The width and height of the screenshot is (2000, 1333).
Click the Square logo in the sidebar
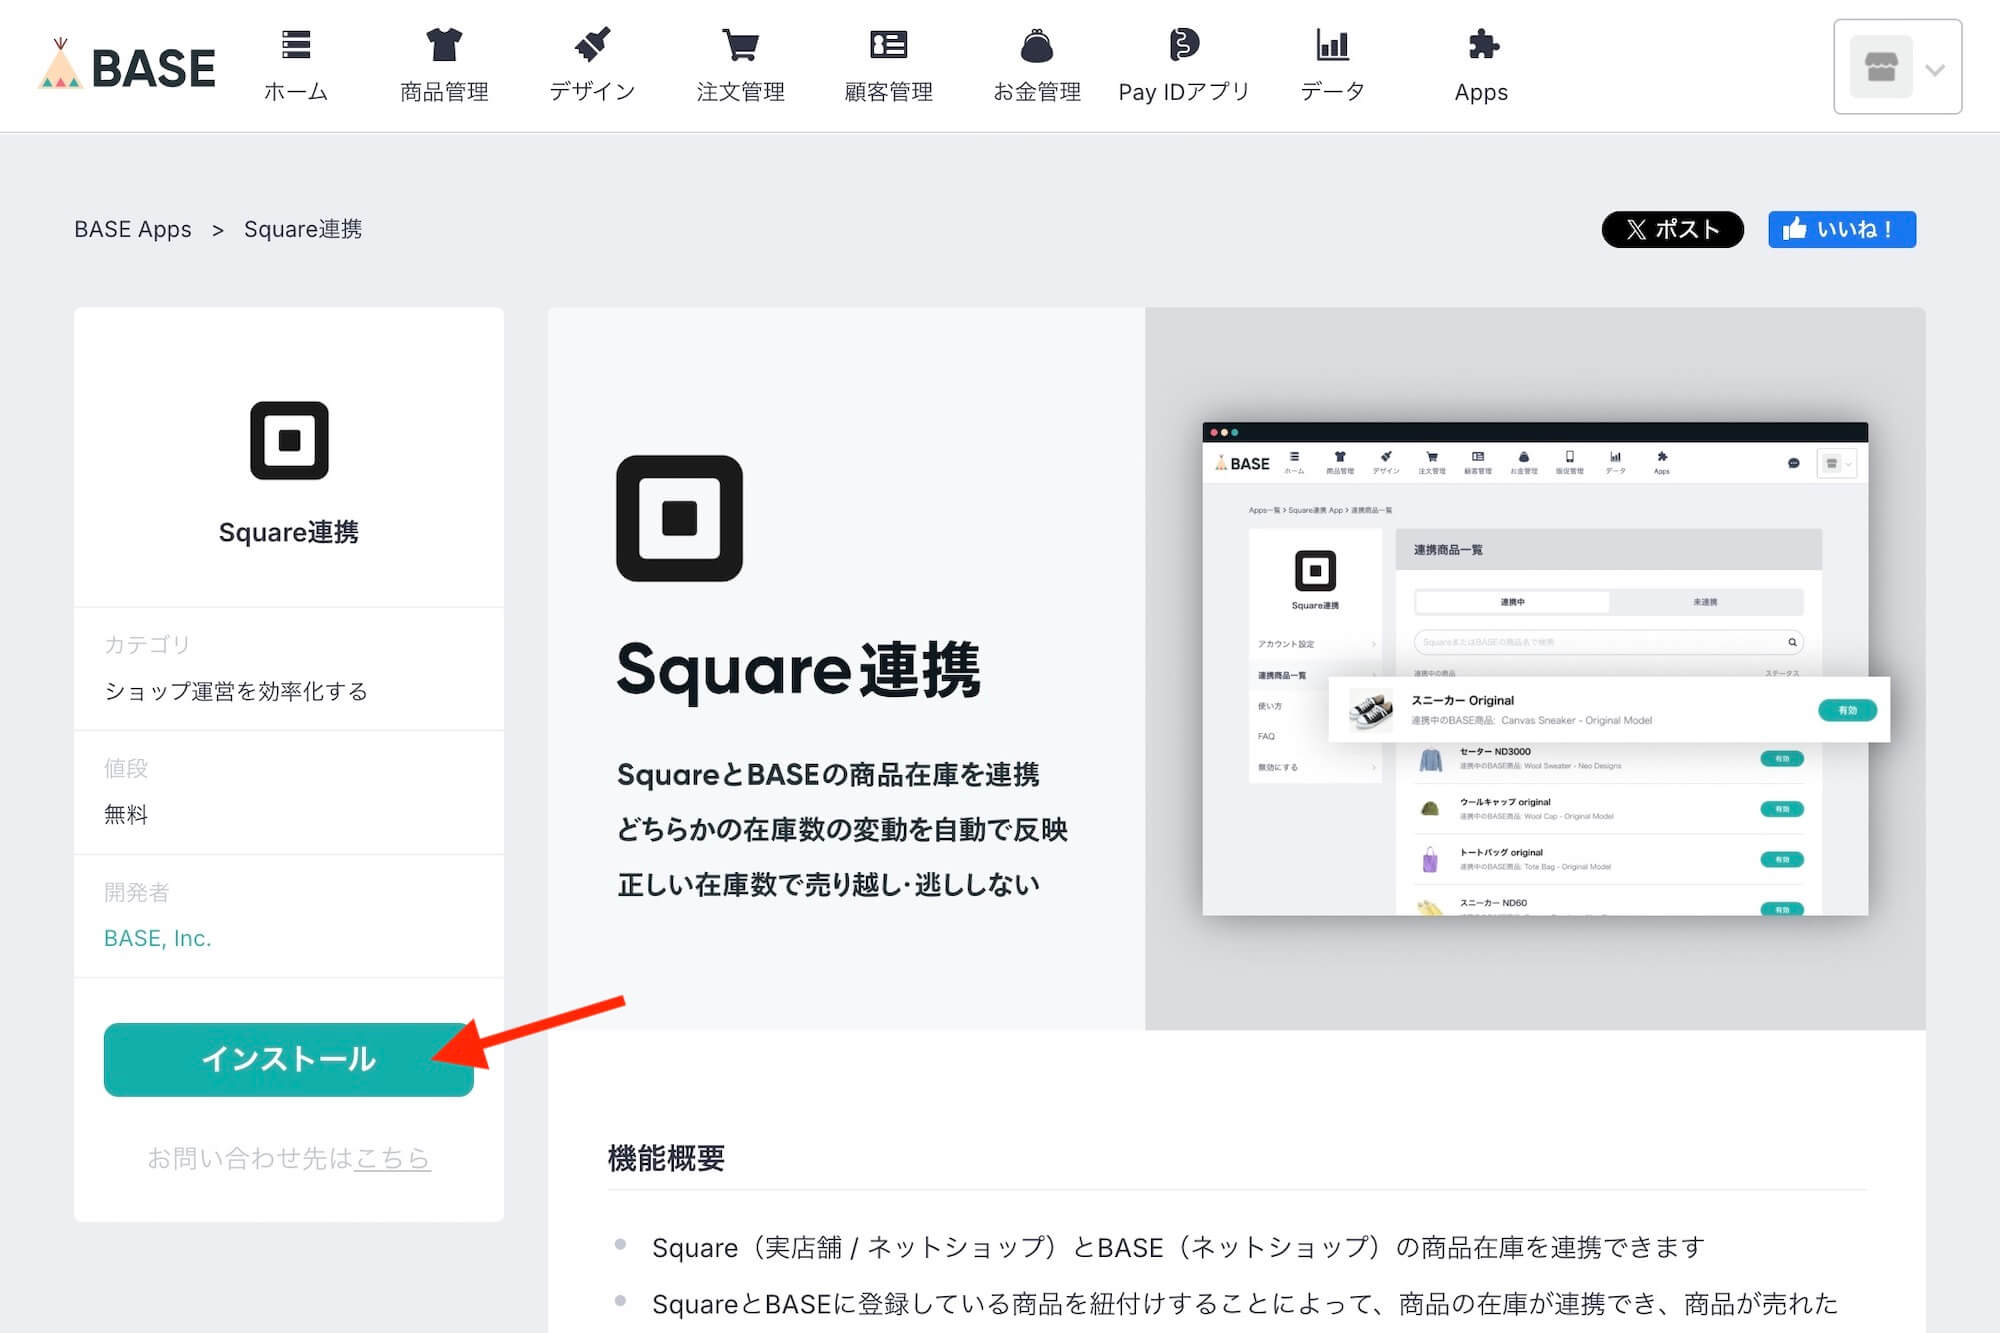tap(289, 440)
